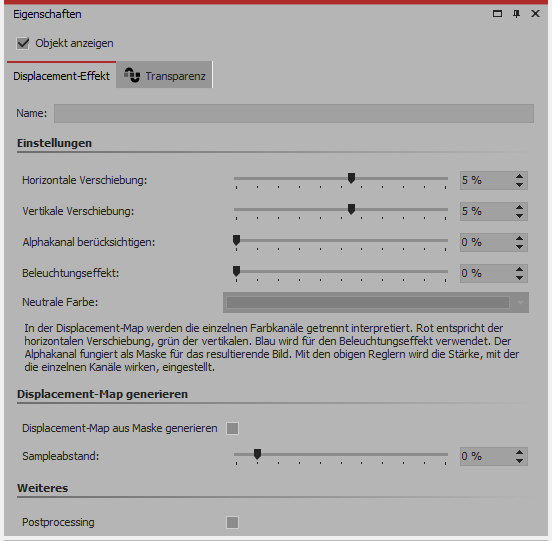Viewport: 552px width, 541px height.
Task: Decrease Sampleabstand with down arrow
Action: 519,461
